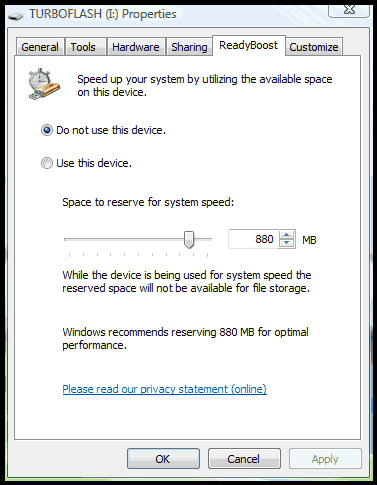Click the drive icon in title bar
Image resolution: width=377 pixels, height=485 pixels.
pyautogui.click(x=16, y=15)
